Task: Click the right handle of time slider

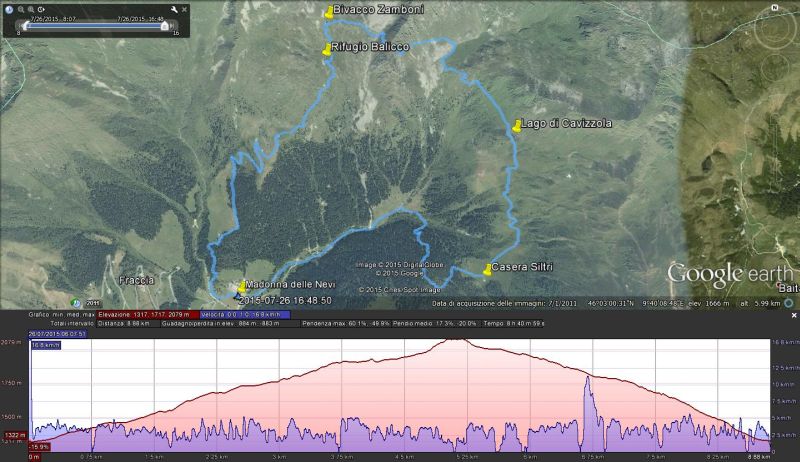Action: coord(165,25)
